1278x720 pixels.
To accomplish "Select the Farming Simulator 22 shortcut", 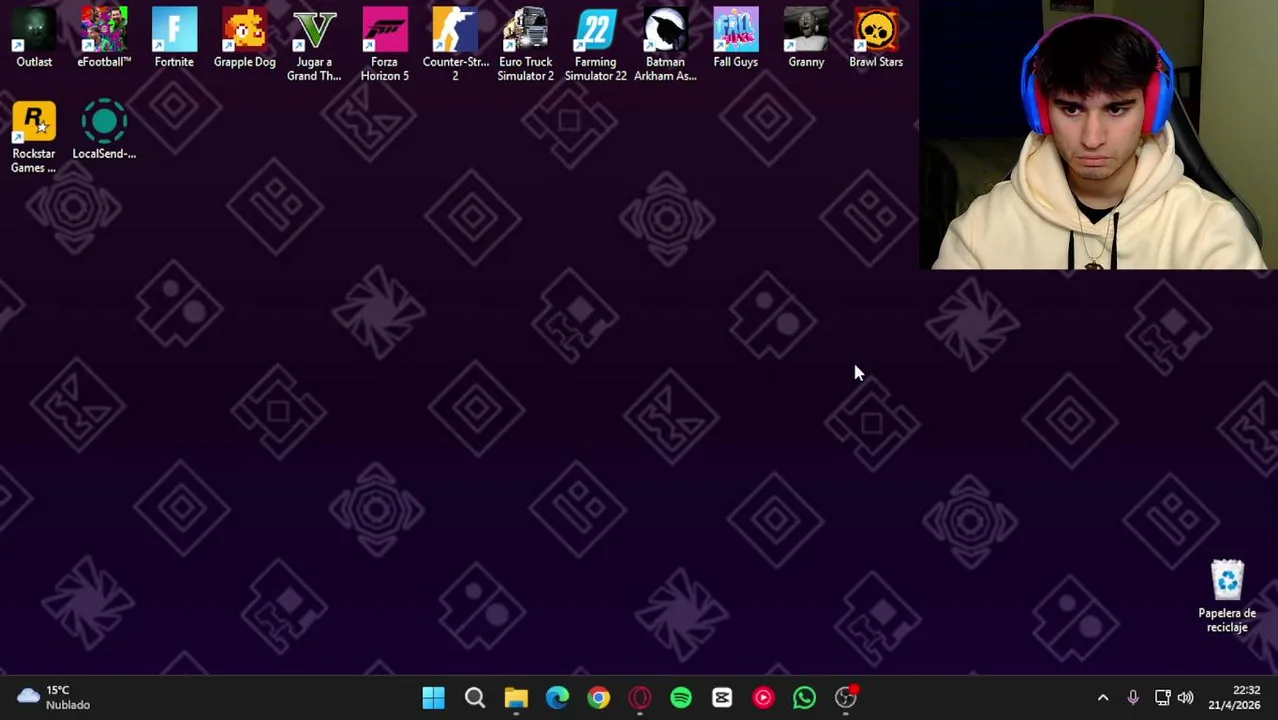I will [595, 44].
